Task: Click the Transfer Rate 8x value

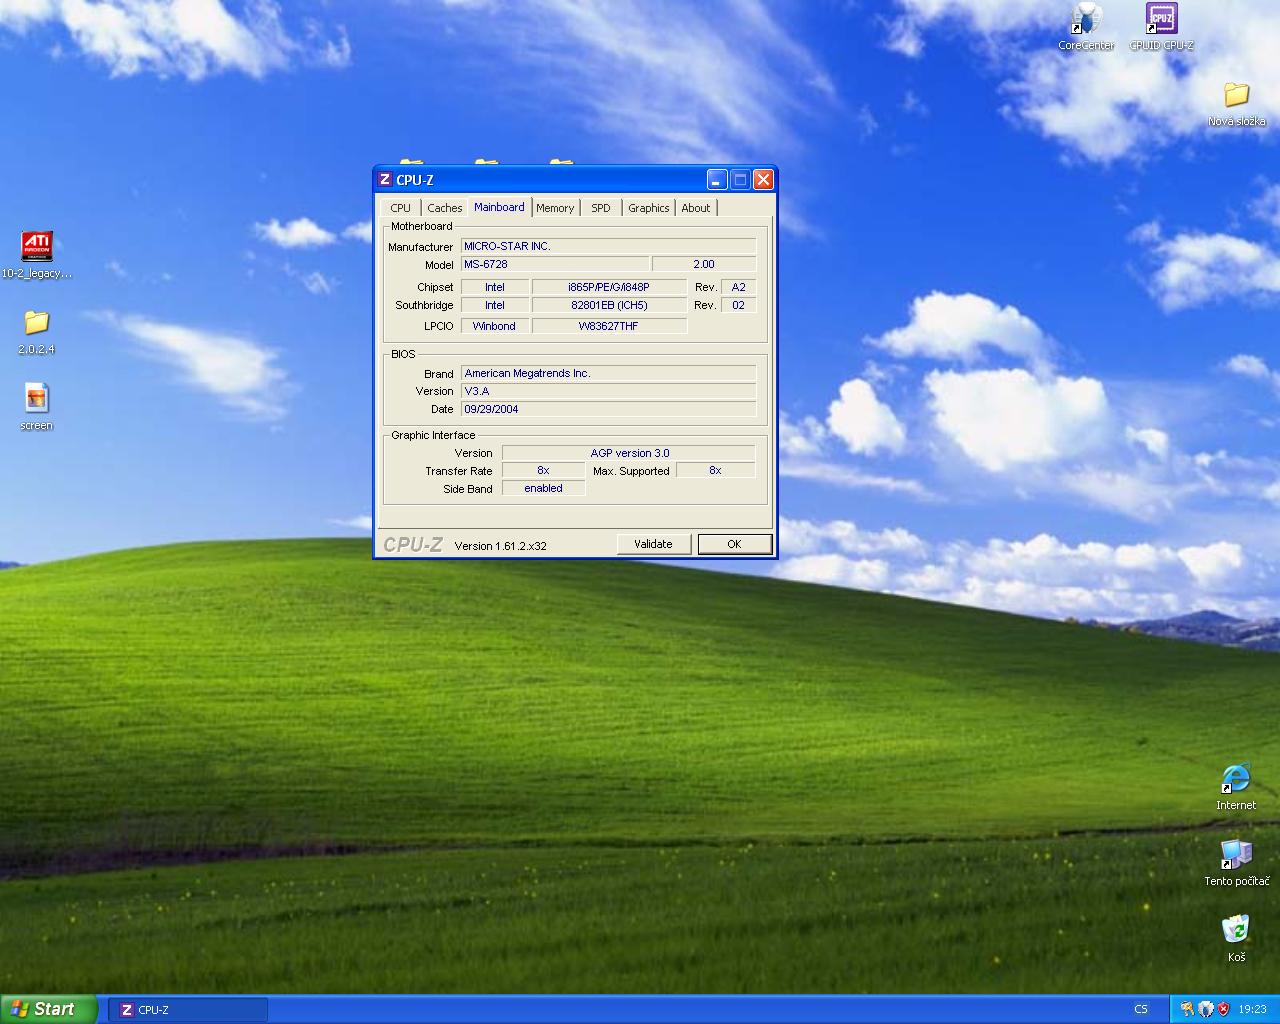Action: click(x=543, y=470)
